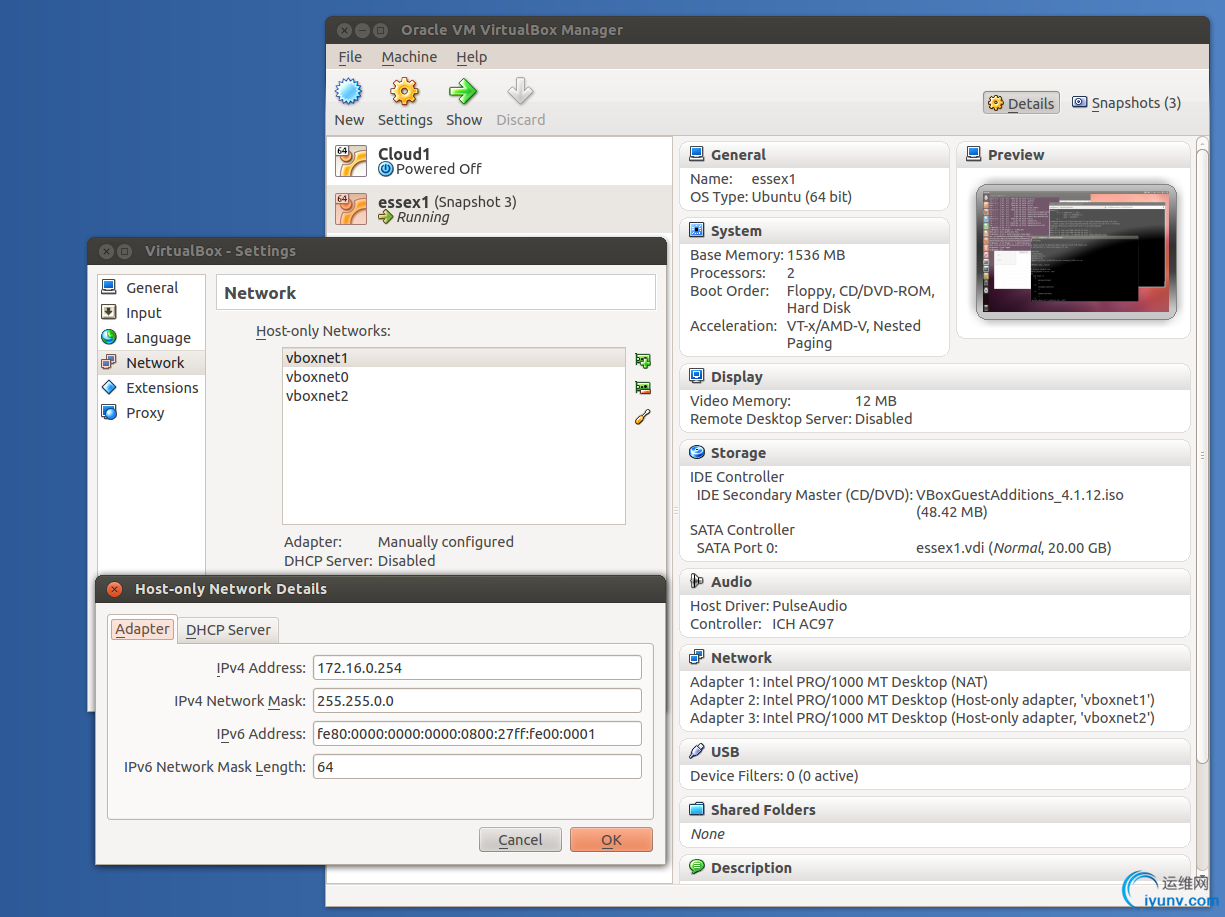Click the General section monitor icon in details
The width and height of the screenshot is (1225, 917).
[697, 155]
